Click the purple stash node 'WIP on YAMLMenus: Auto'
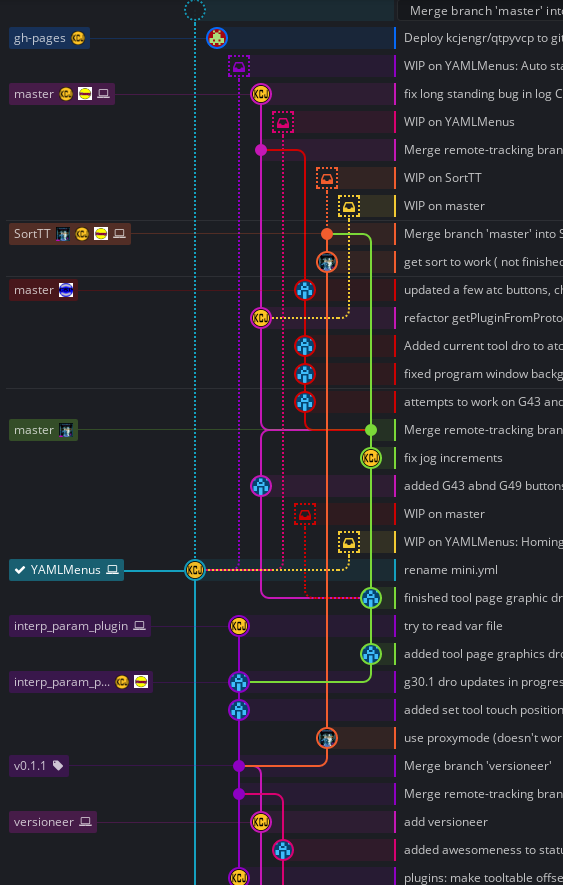Image resolution: width=563 pixels, height=885 pixels. click(239, 66)
